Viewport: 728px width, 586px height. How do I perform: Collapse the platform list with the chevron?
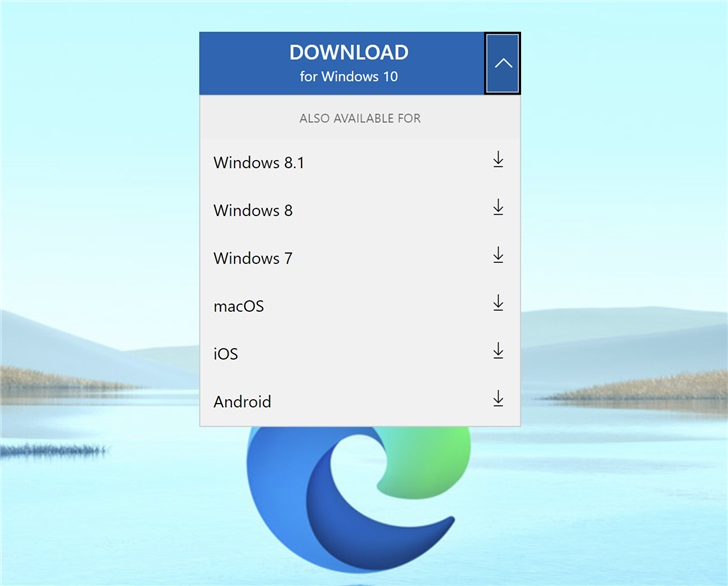coord(503,63)
